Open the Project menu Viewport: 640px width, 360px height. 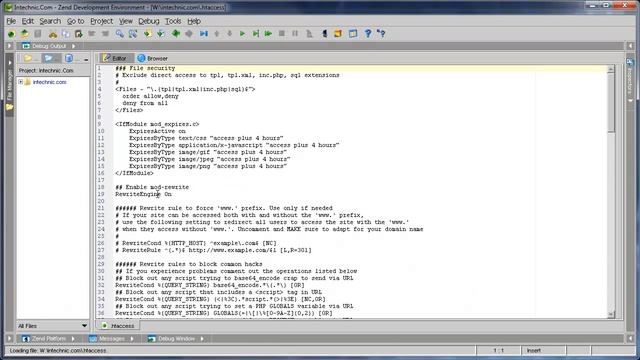[101, 21]
